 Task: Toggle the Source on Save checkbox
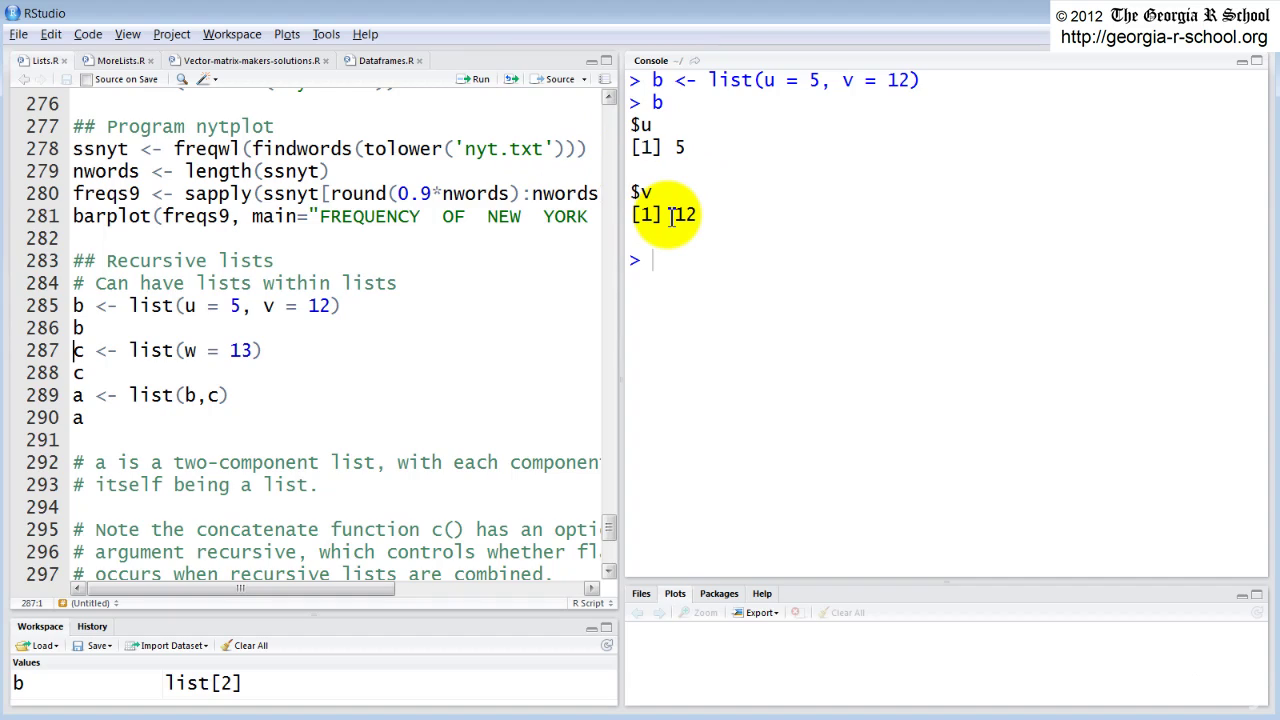[87, 79]
